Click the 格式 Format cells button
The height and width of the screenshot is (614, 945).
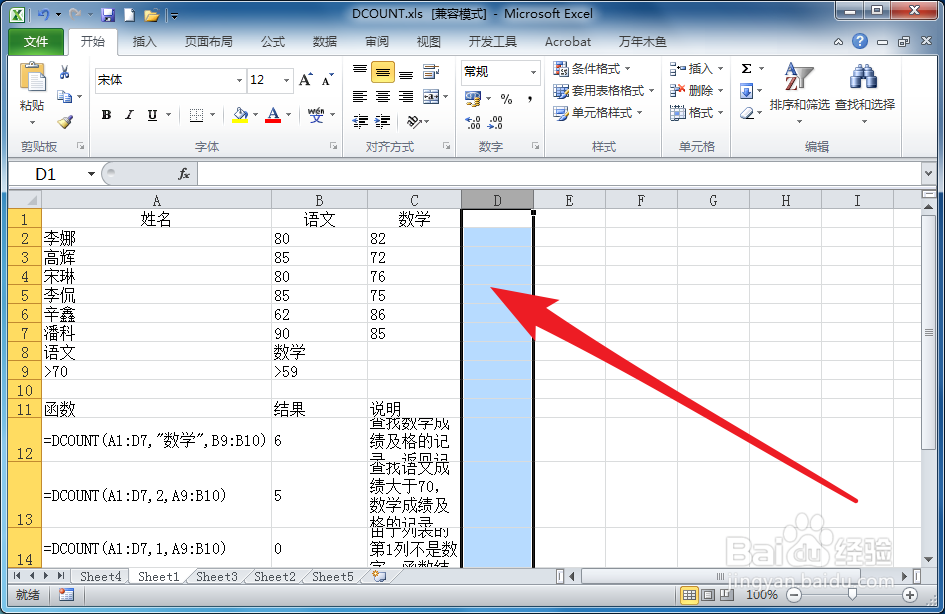pyautogui.click(x=695, y=113)
